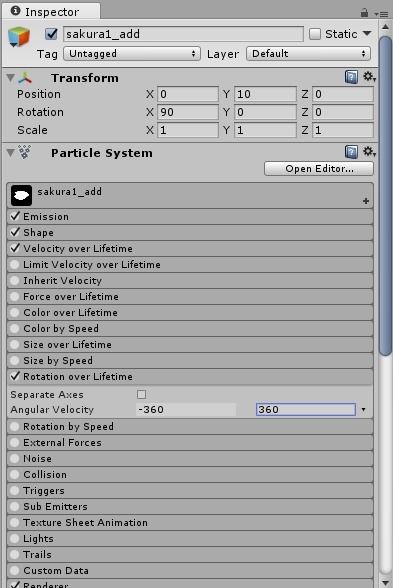Disable Rotation over Lifetime module
Screen dimensions: 393x588
click(15, 376)
